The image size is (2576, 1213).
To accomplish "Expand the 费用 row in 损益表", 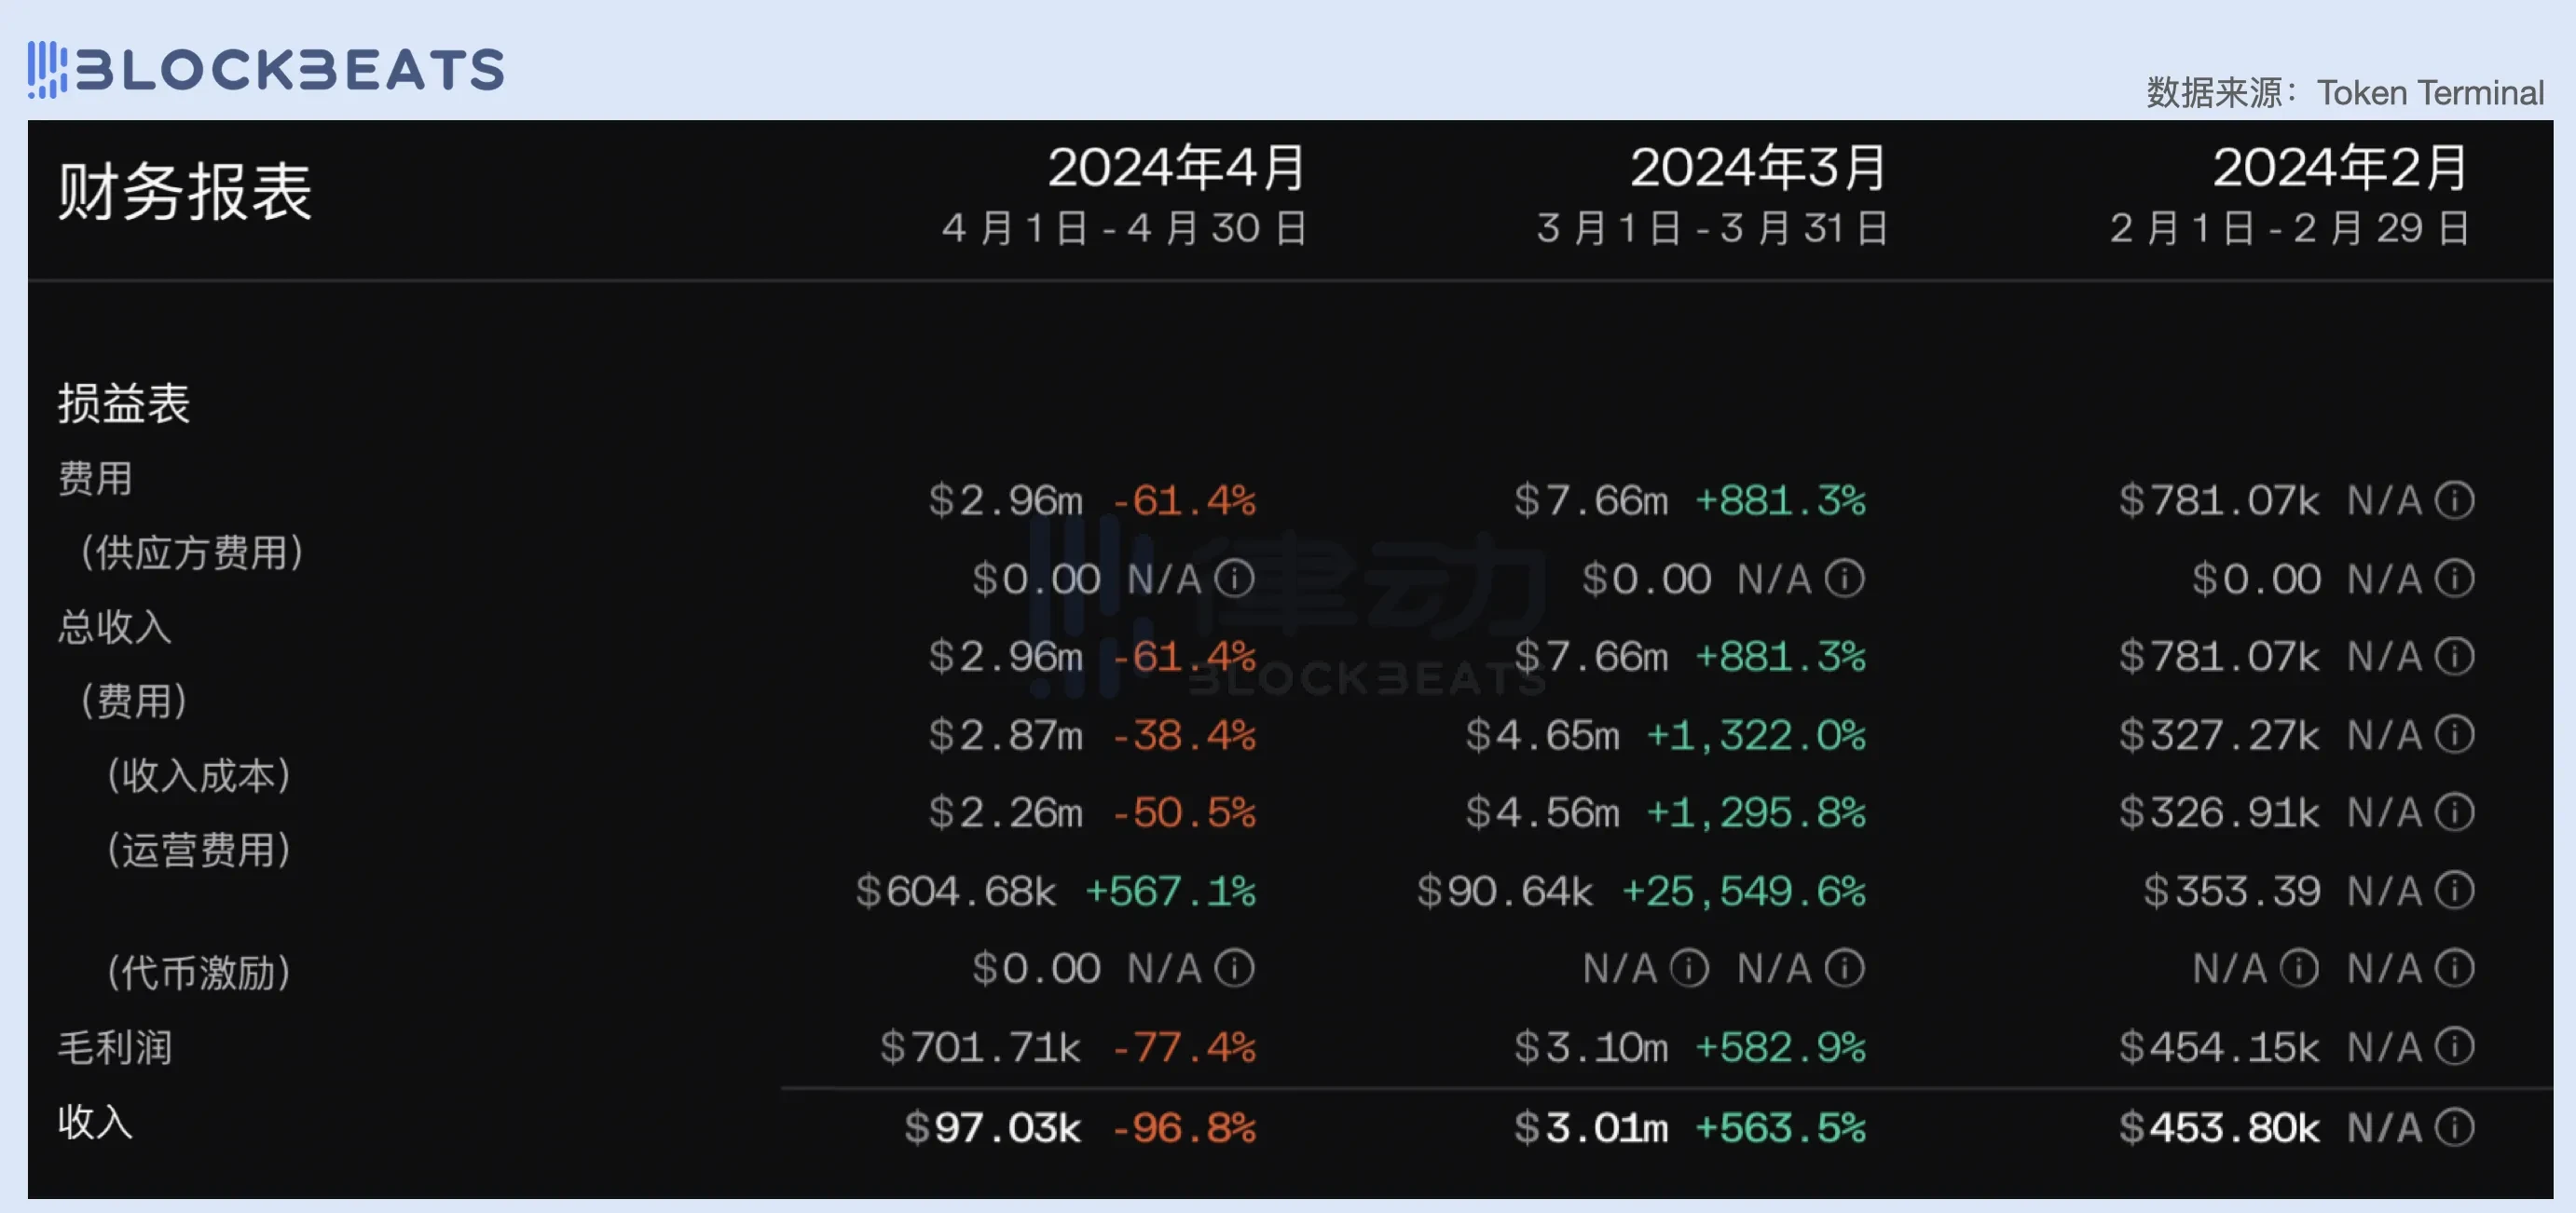I will pyautogui.click(x=95, y=480).
